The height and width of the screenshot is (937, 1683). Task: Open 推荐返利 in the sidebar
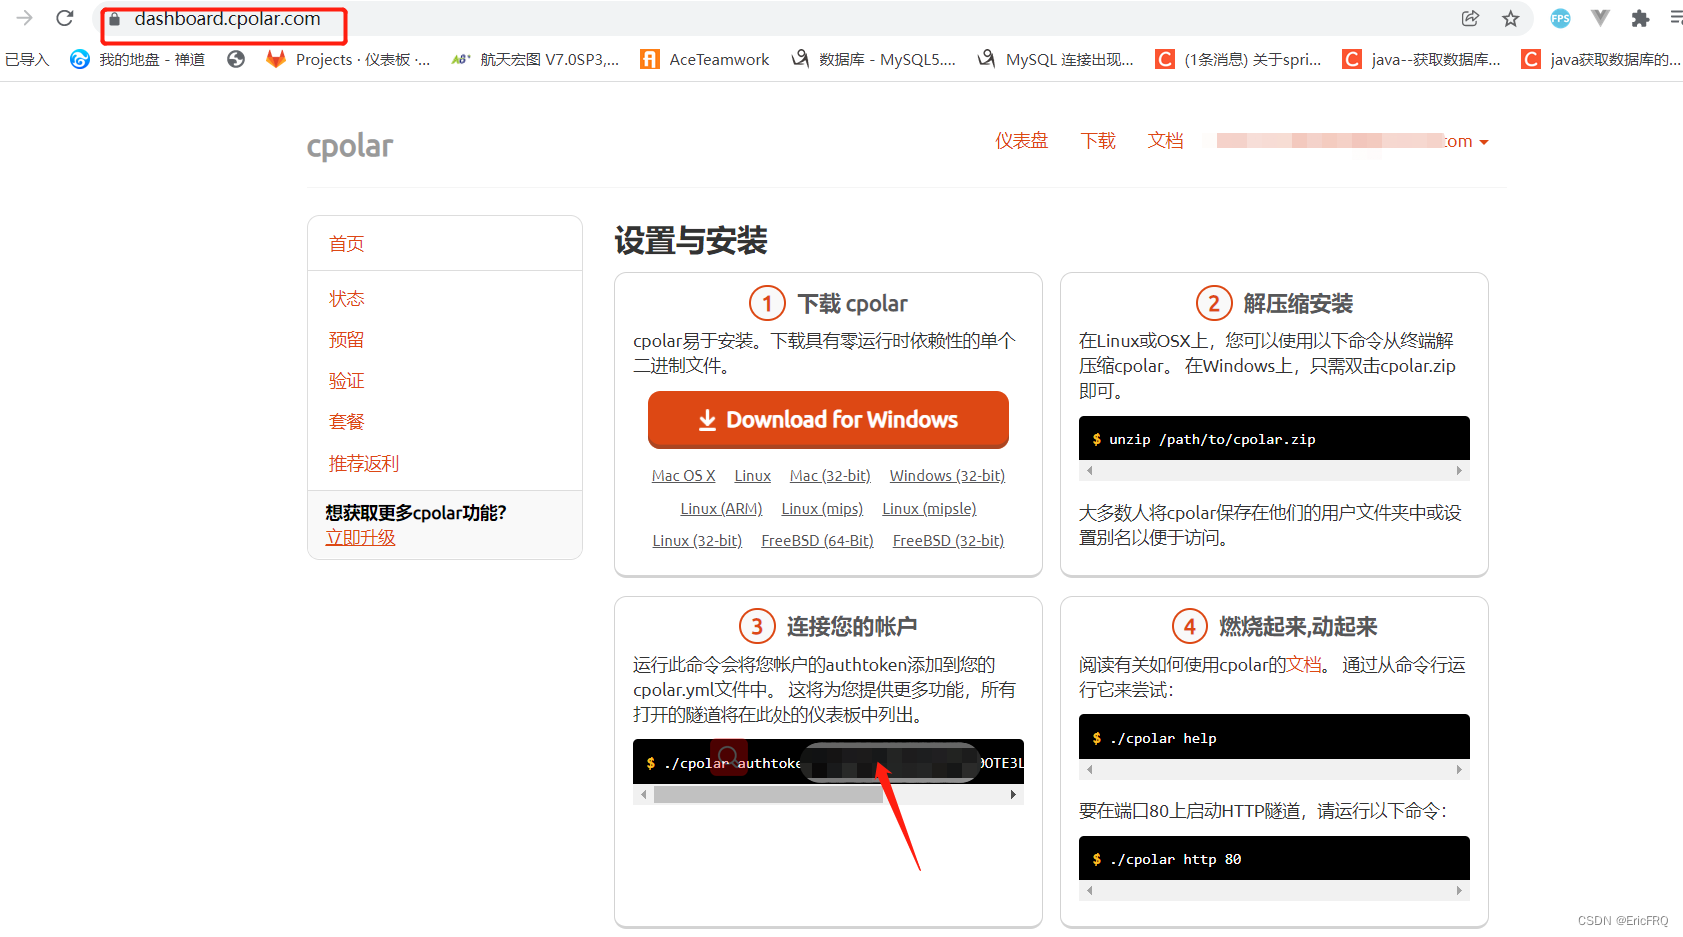[x=364, y=464]
